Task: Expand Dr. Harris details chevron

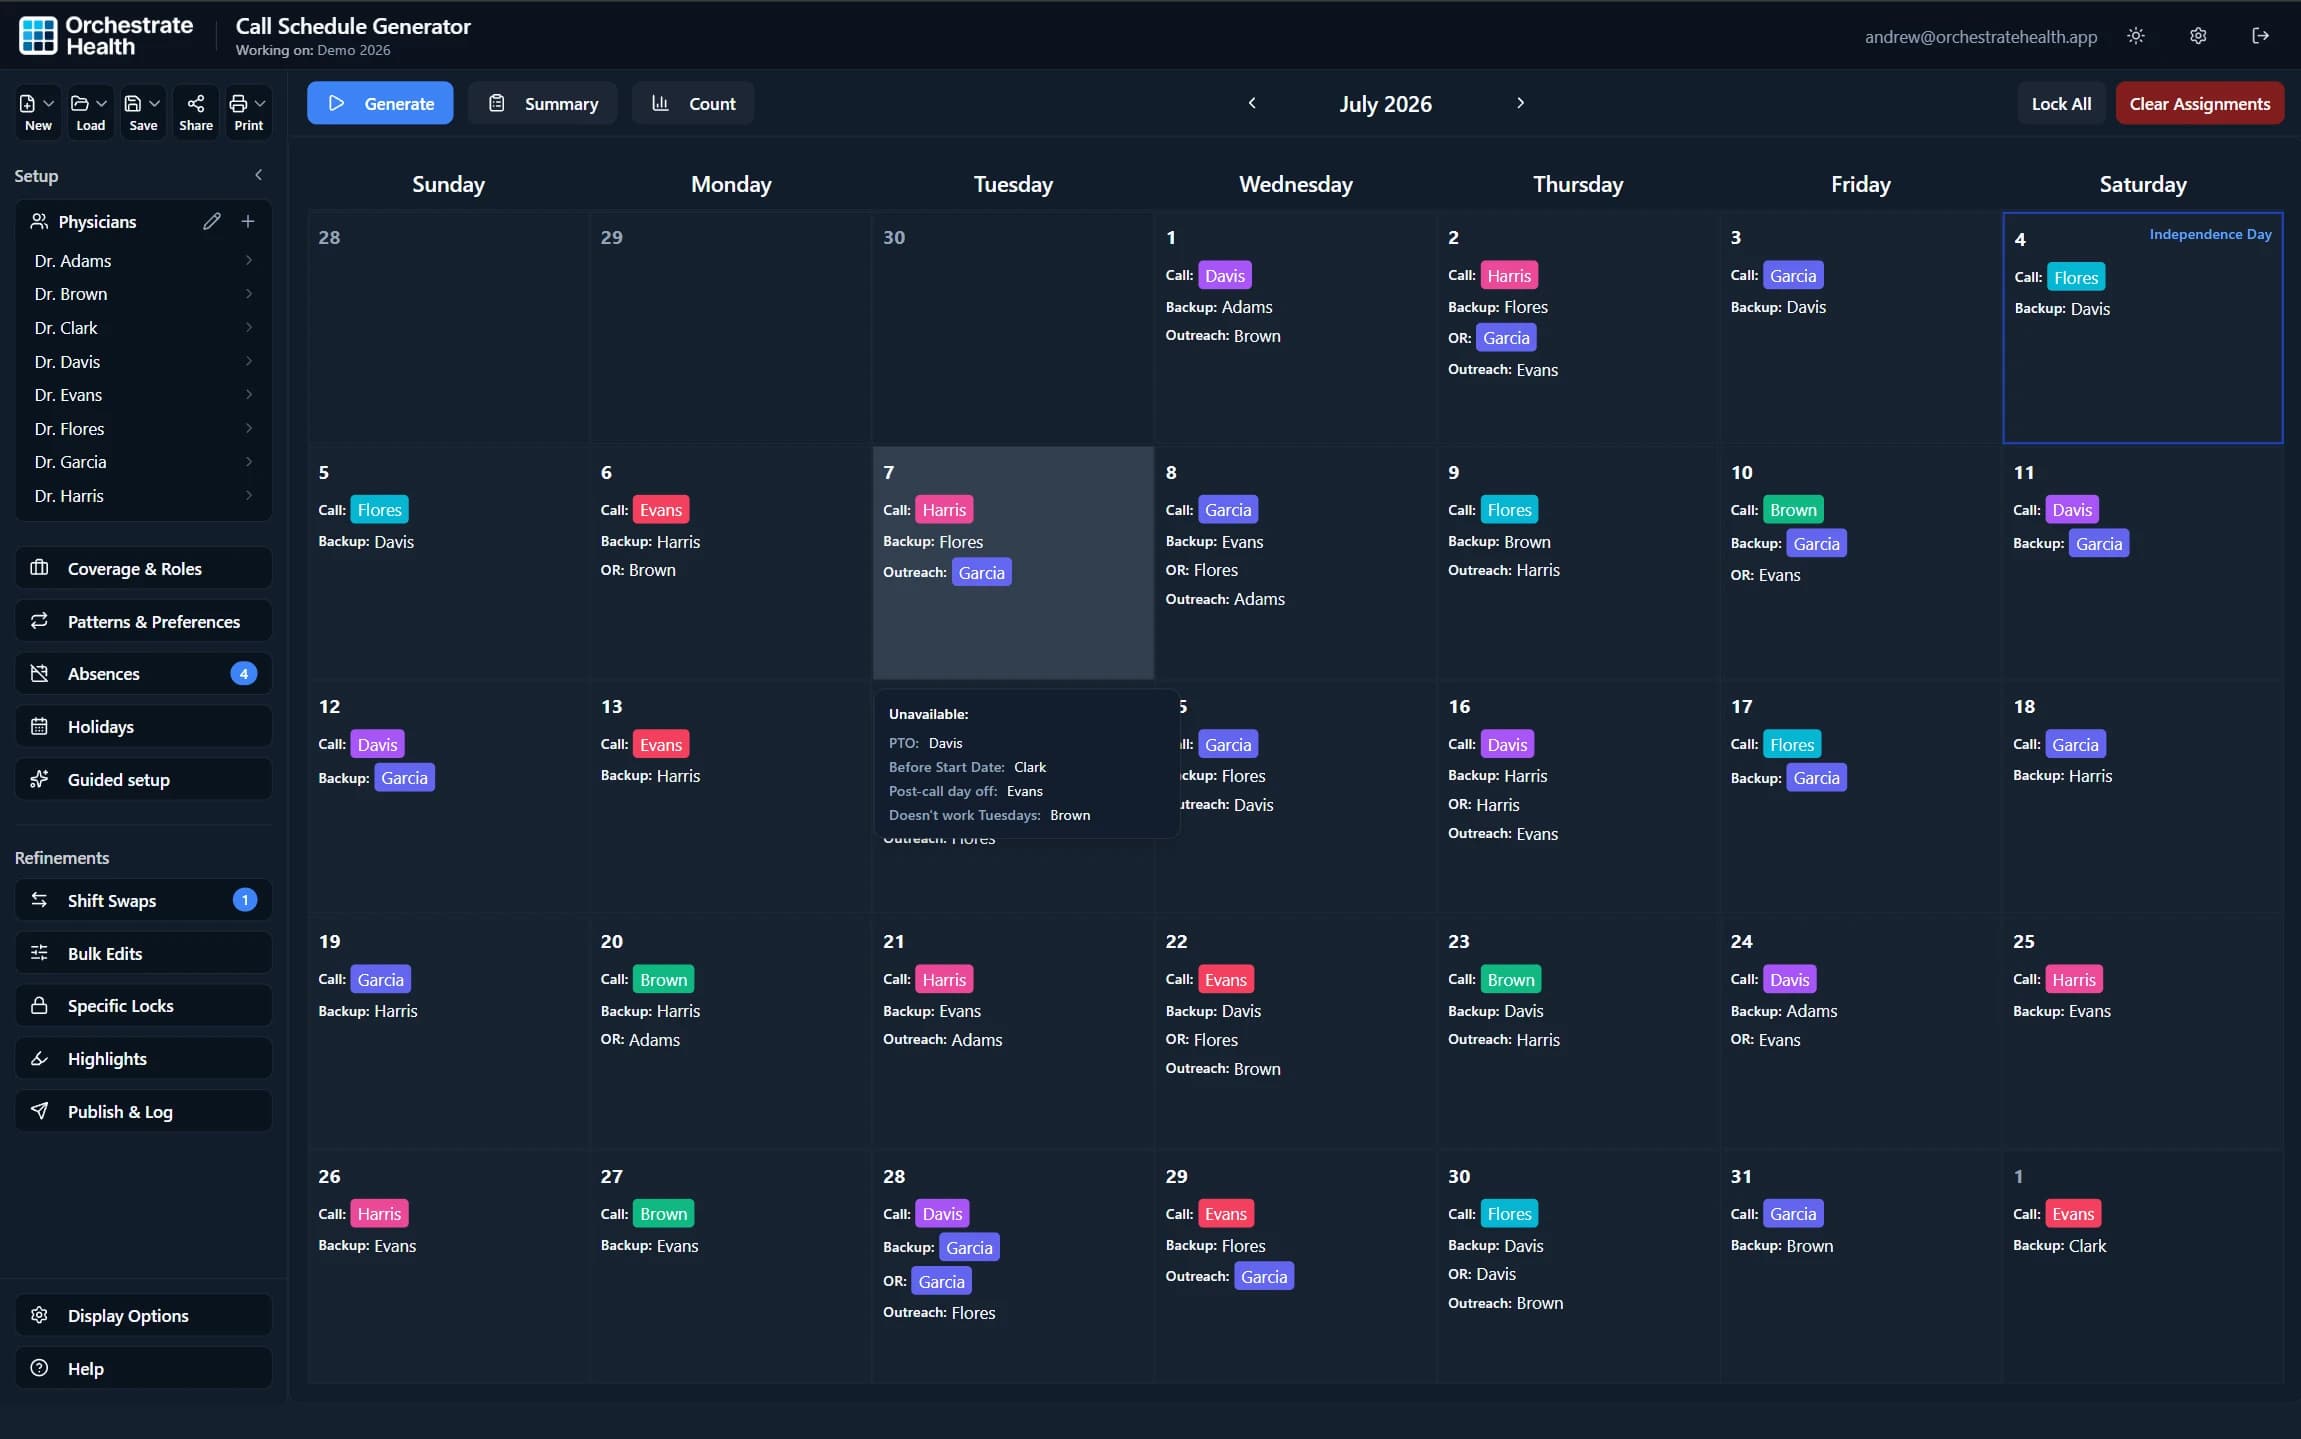Action: coord(249,495)
